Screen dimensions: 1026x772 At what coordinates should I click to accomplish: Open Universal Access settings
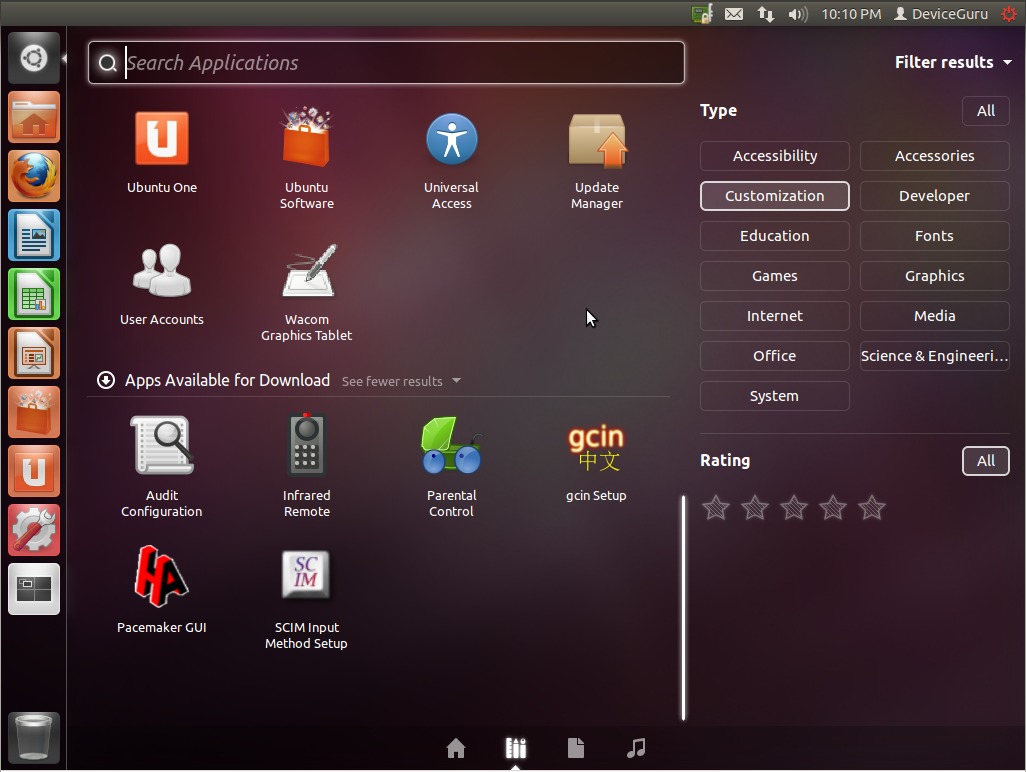pos(451,160)
